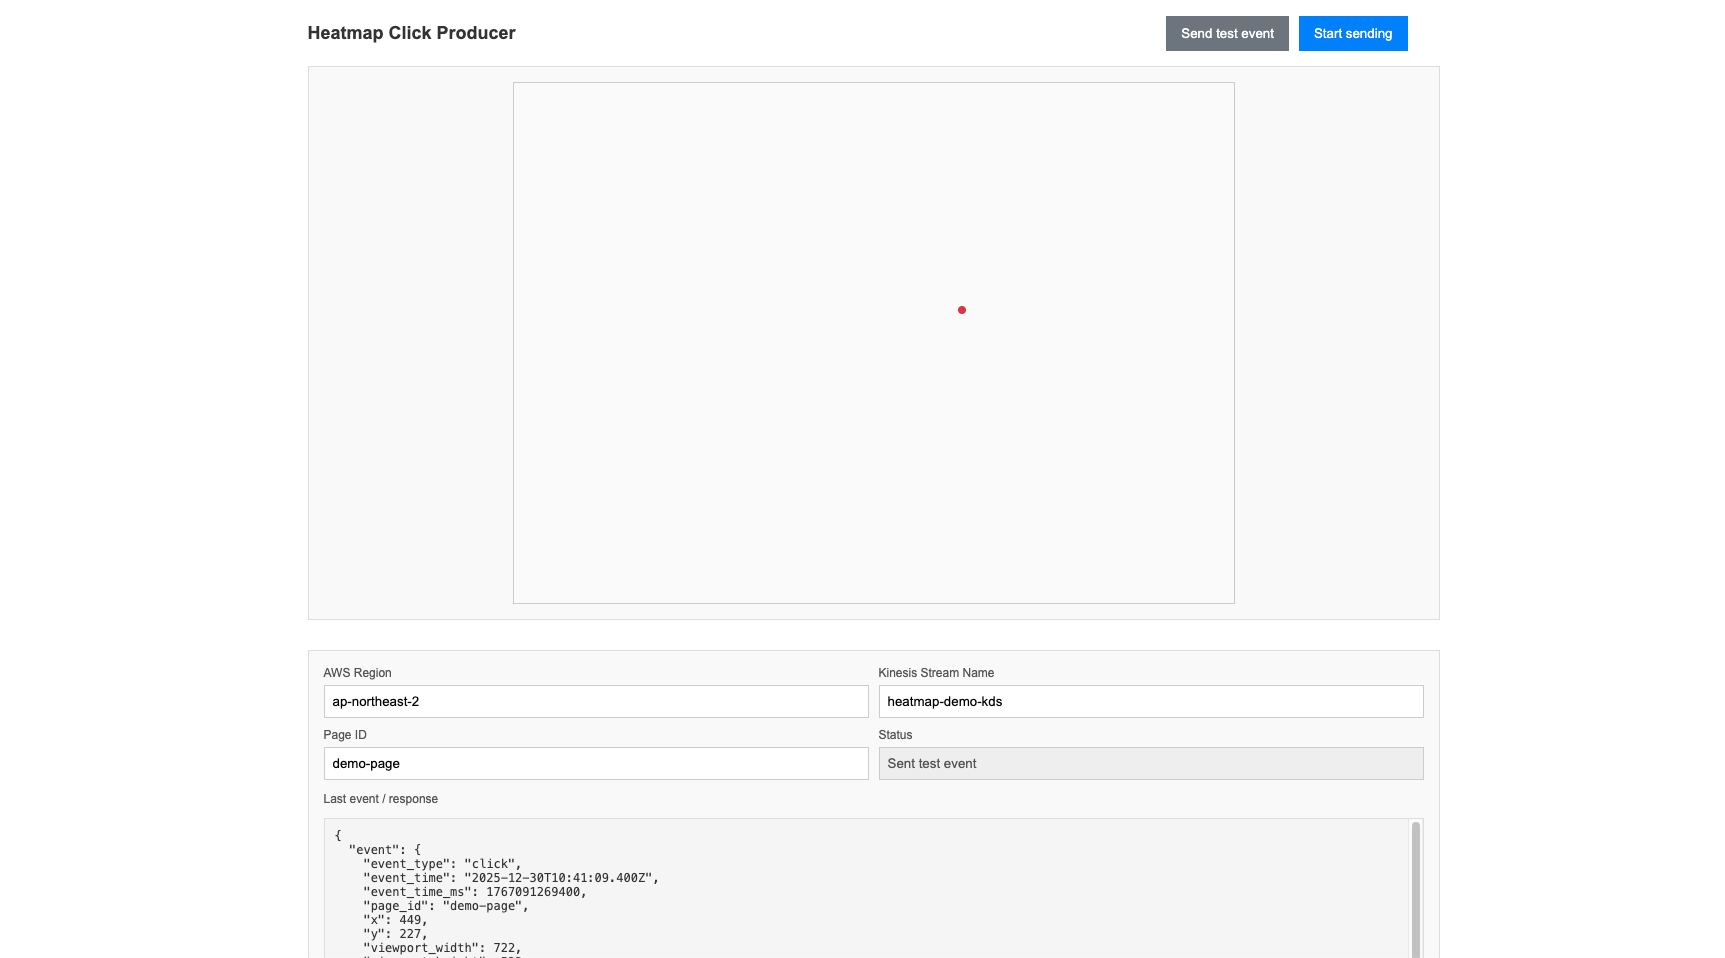Focus the Kinesis Stream Name field
The height and width of the screenshot is (958, 1725).
[x=1151, y=701]
